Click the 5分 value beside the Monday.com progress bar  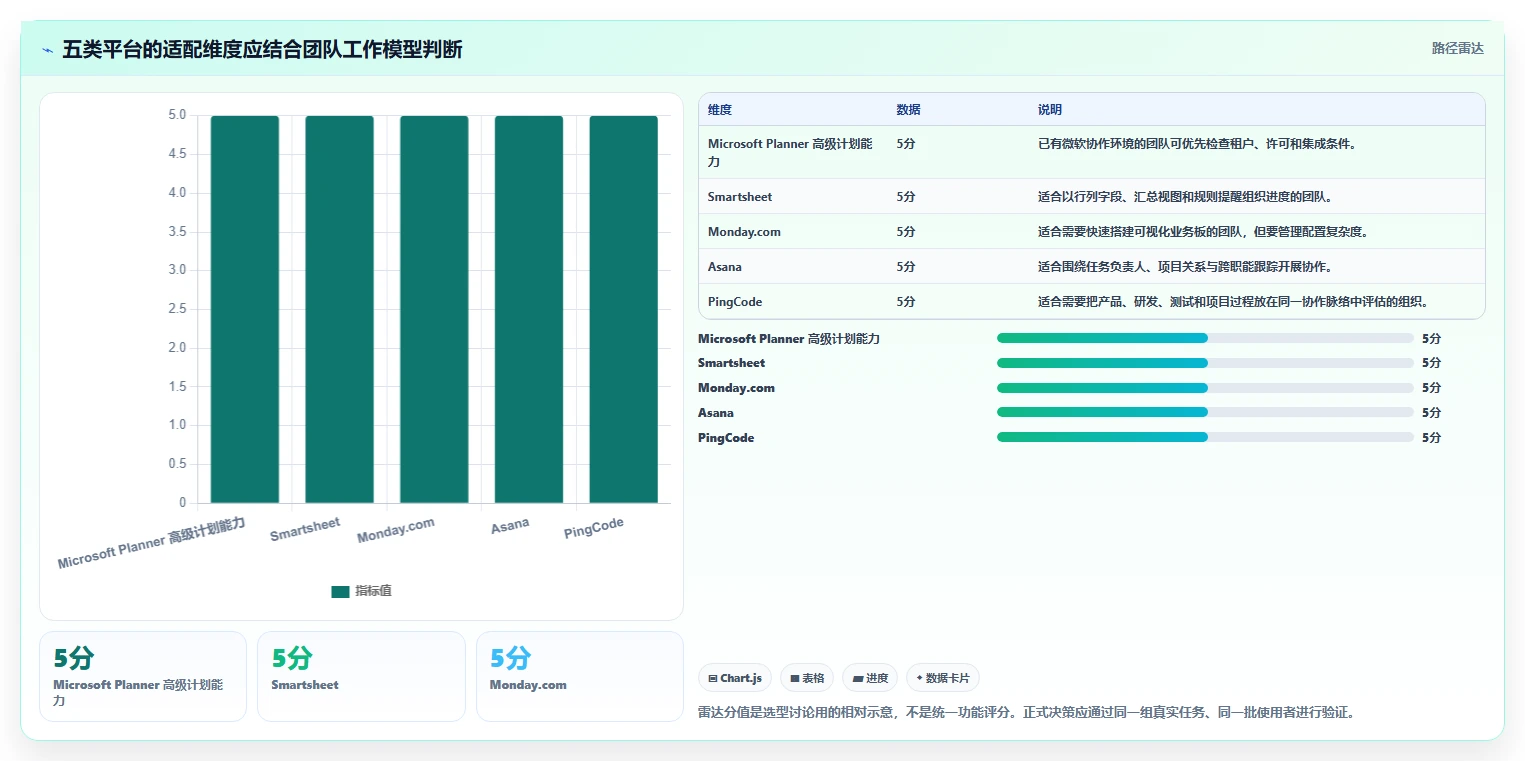(1431, 388)
